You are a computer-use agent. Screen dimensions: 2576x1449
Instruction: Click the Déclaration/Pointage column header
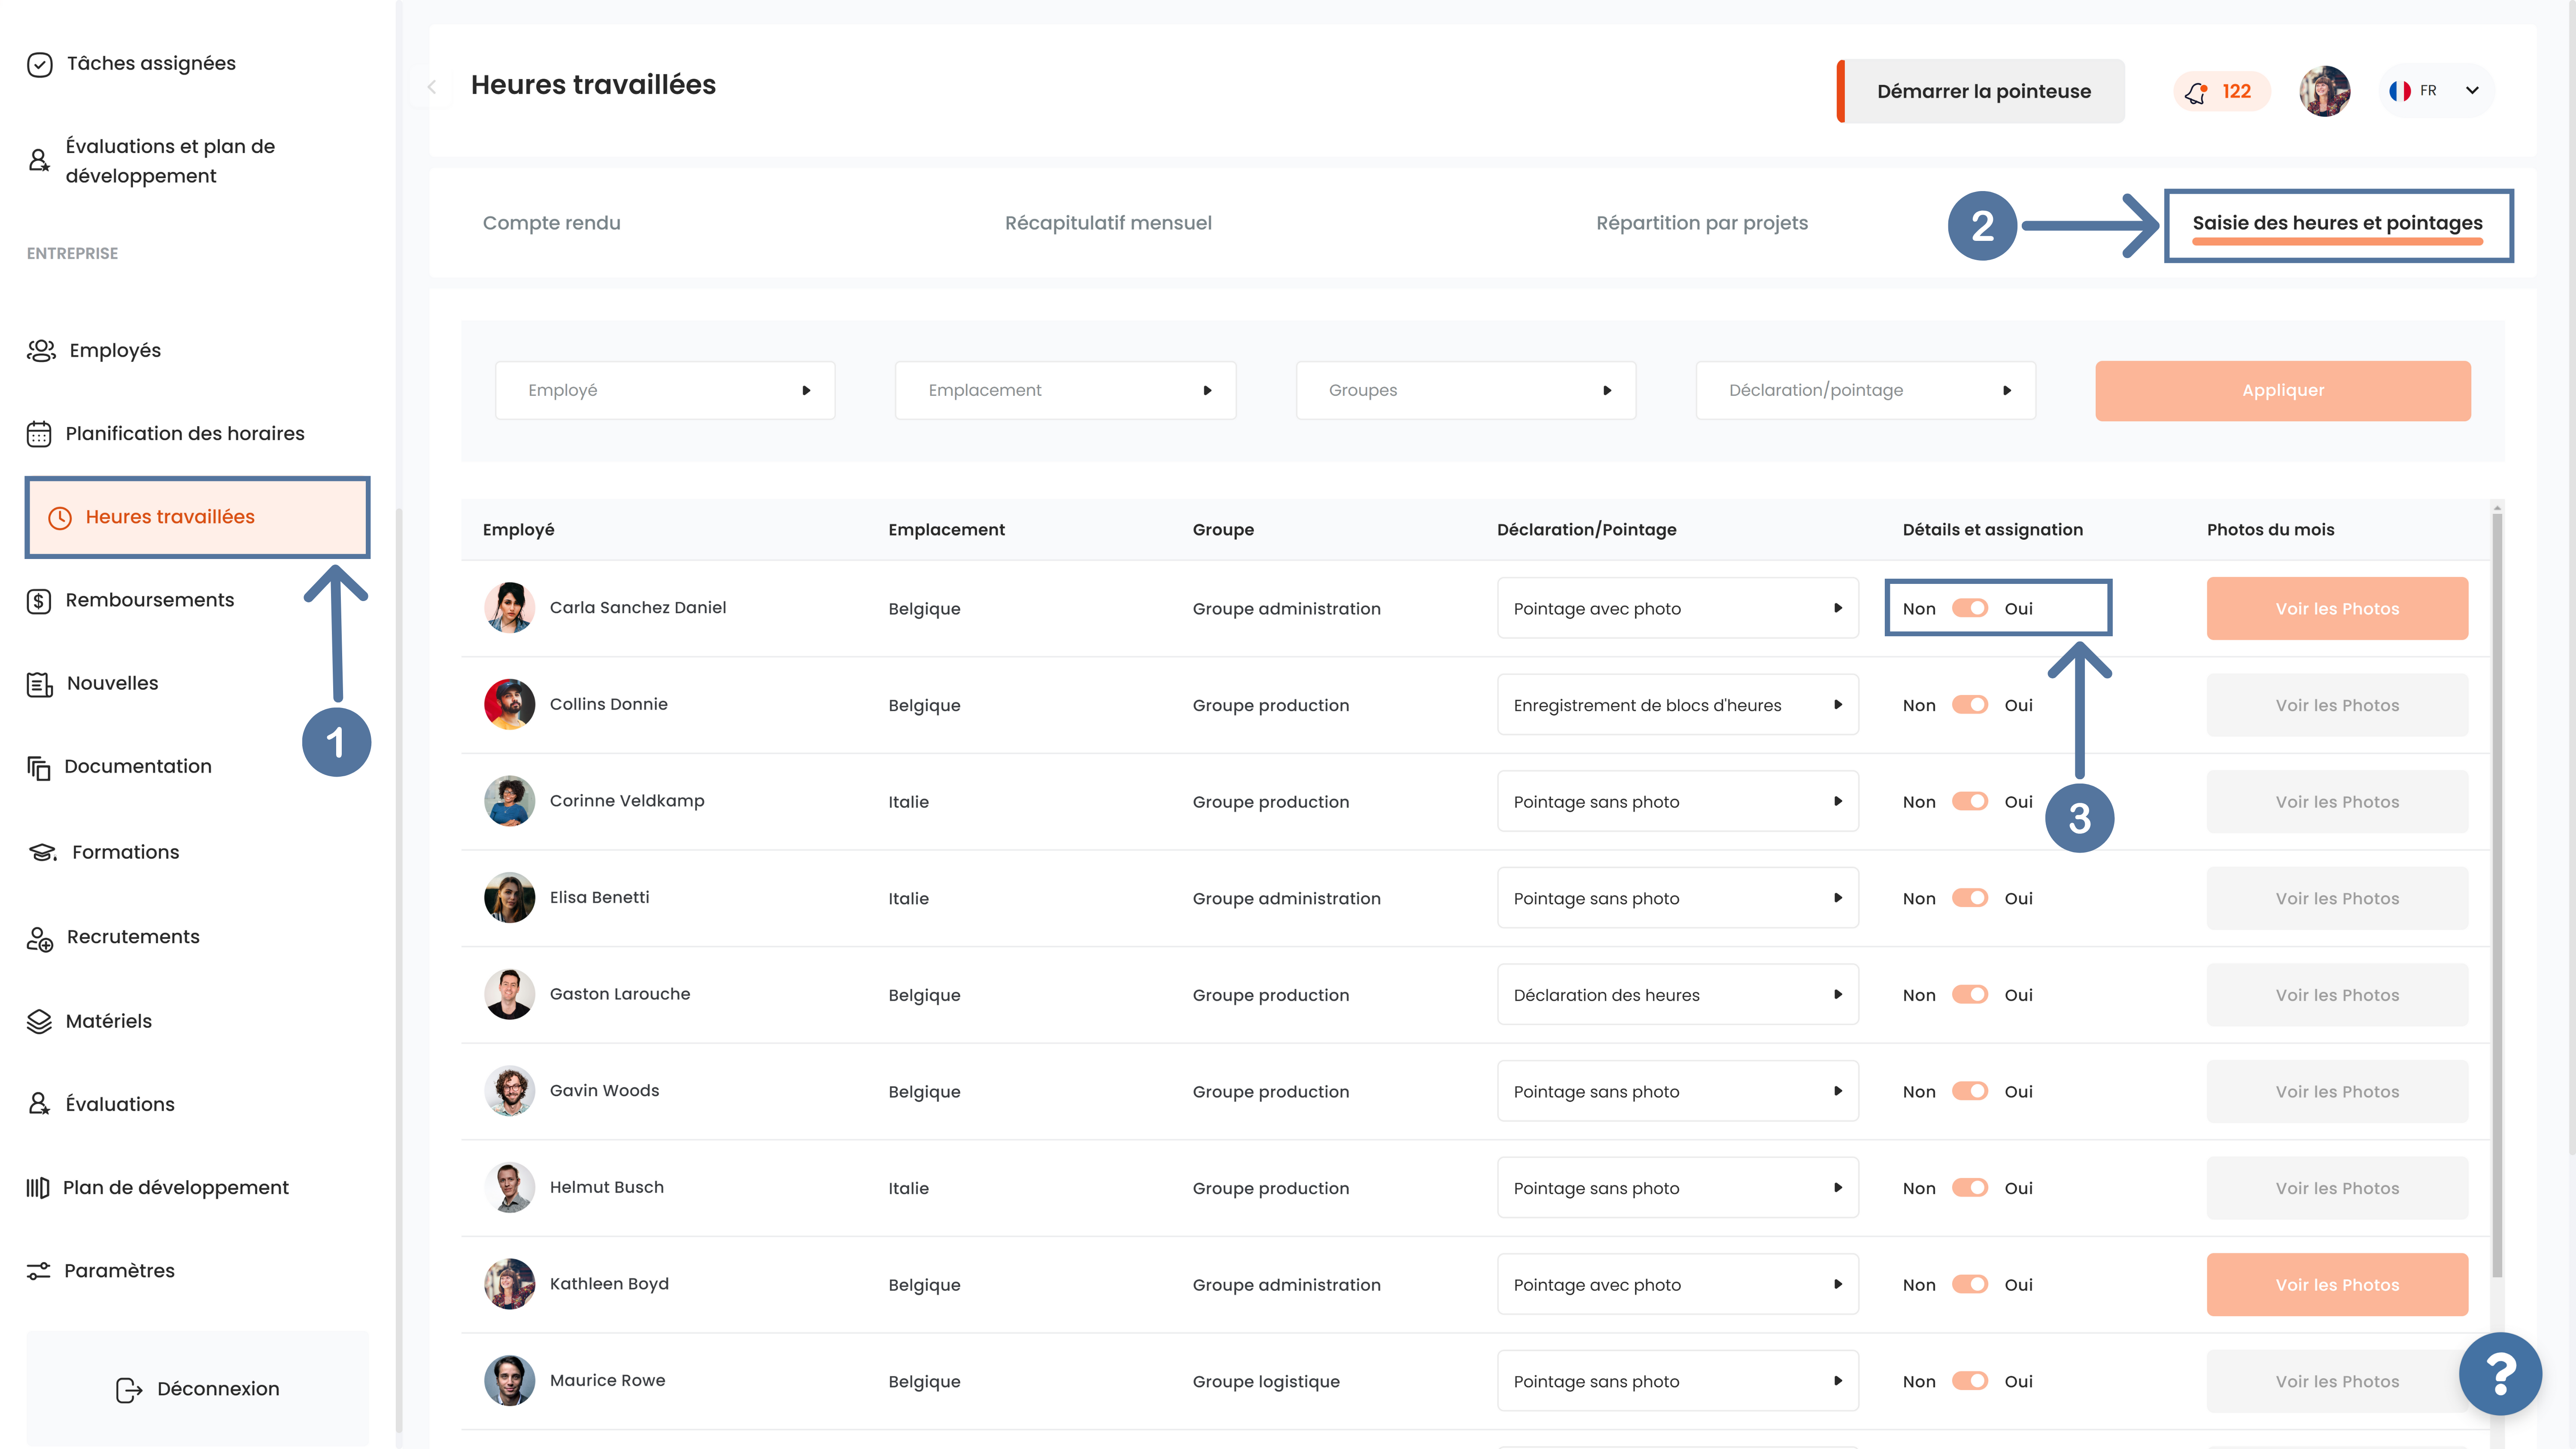coord(1586,529)
